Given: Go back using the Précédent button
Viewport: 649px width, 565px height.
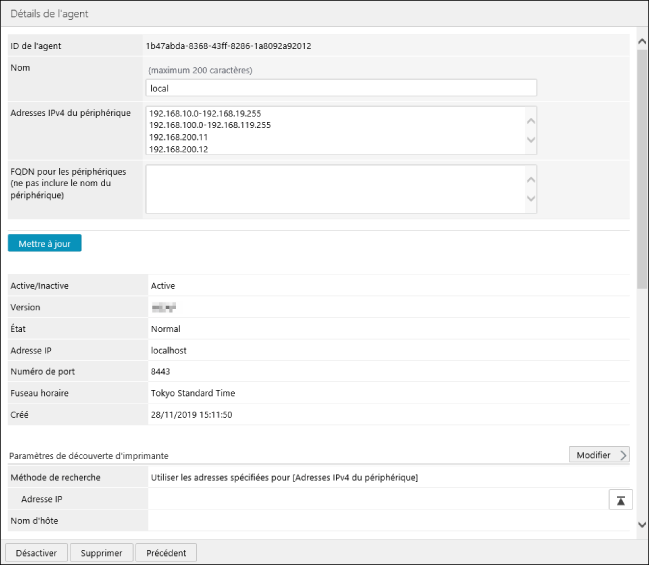Looking at the screenshot, I should [166, 552].
